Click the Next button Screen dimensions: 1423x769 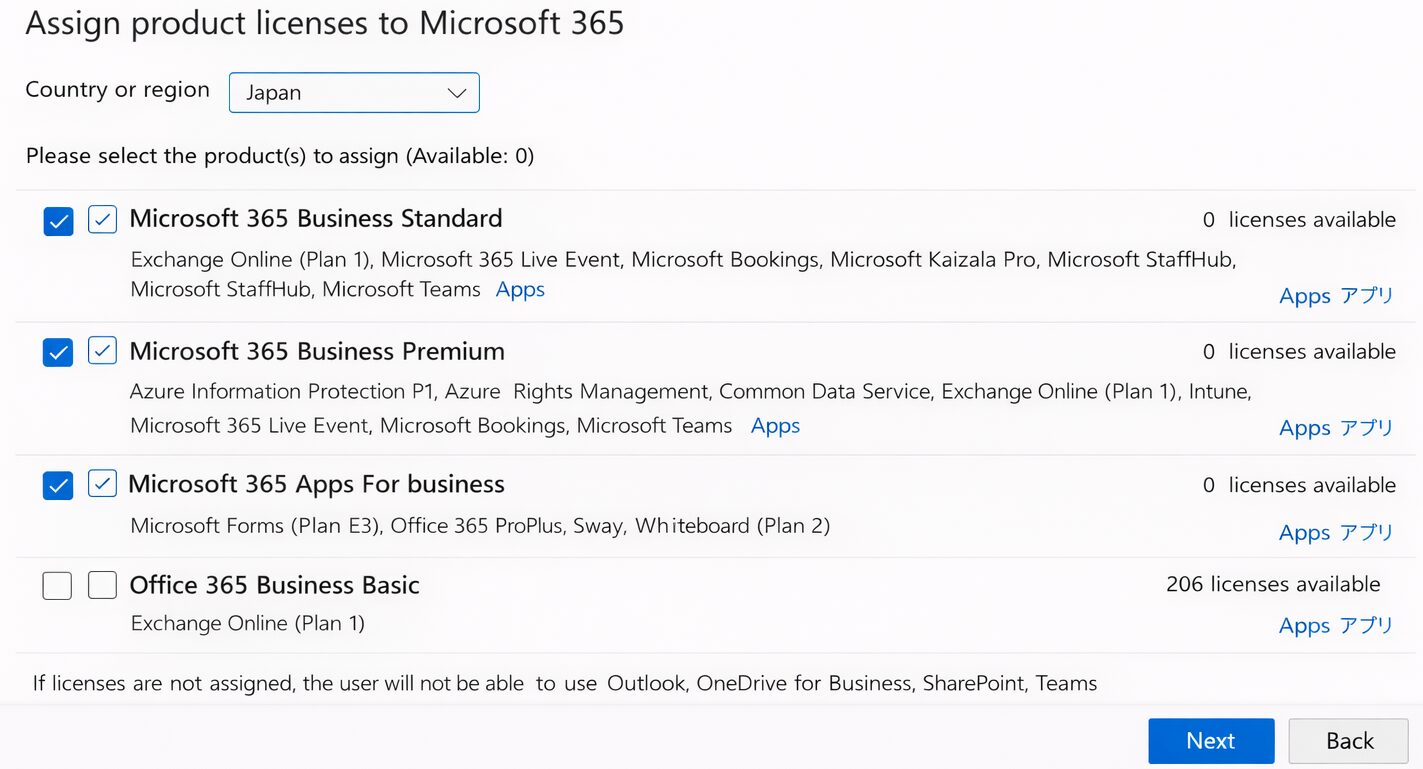1210,741
